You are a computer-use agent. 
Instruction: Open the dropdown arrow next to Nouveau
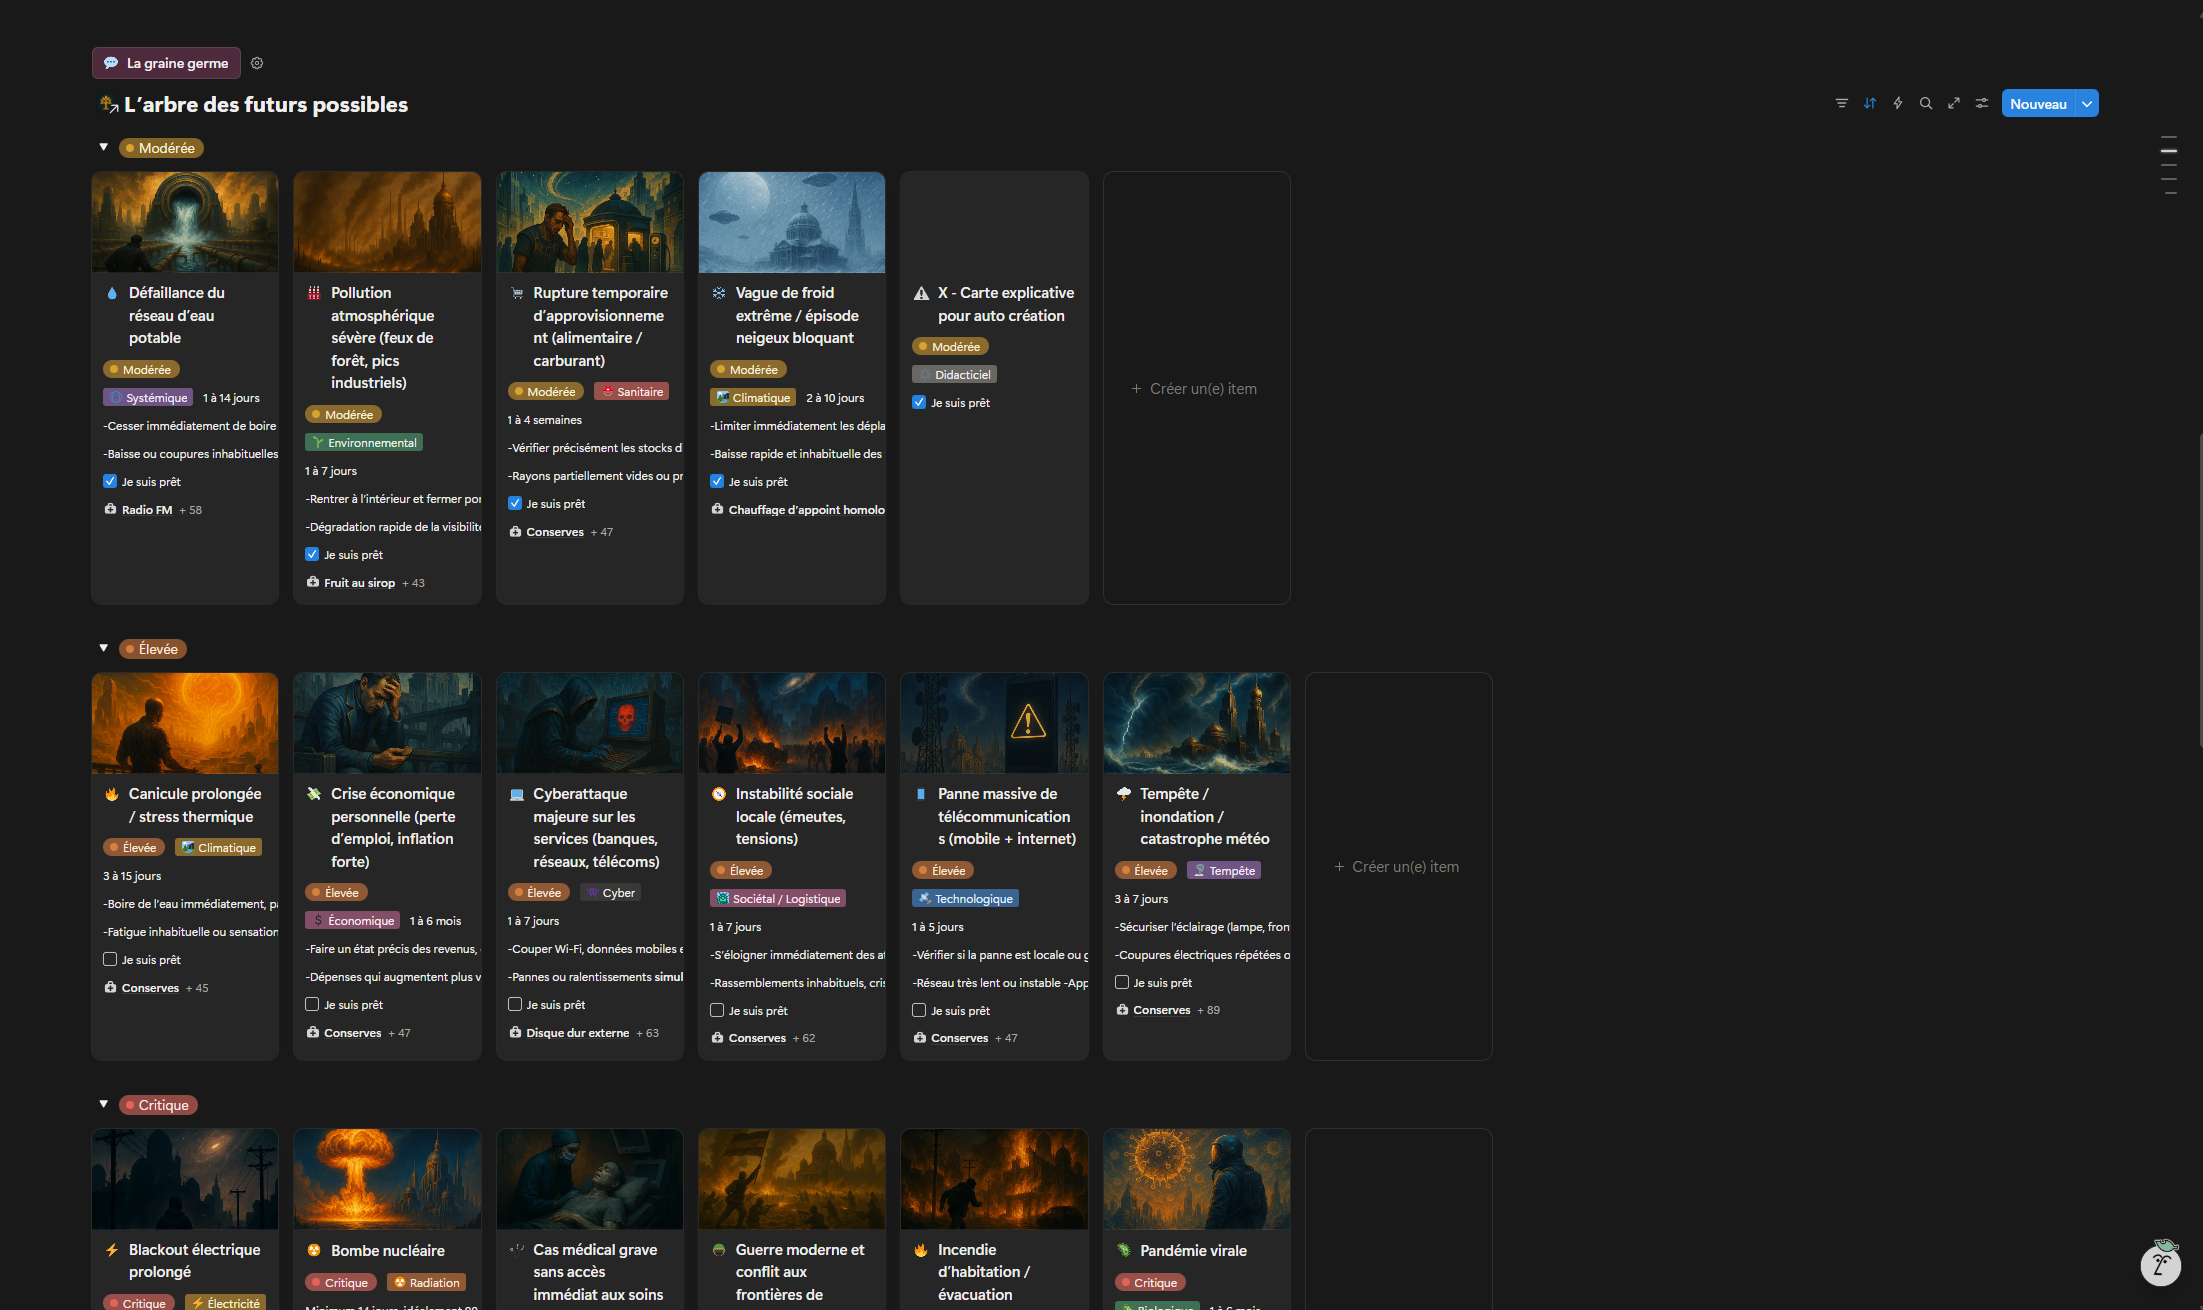[2087, 104]
